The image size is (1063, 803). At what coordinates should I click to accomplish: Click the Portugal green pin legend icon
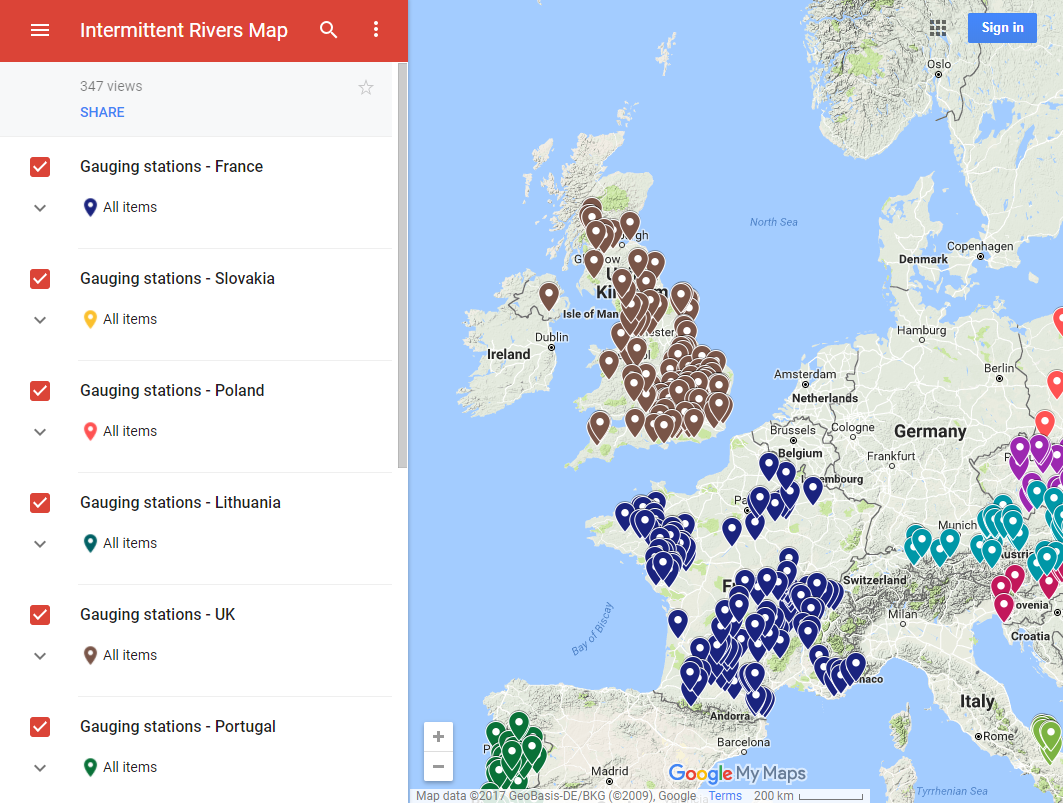click(90, 767)
